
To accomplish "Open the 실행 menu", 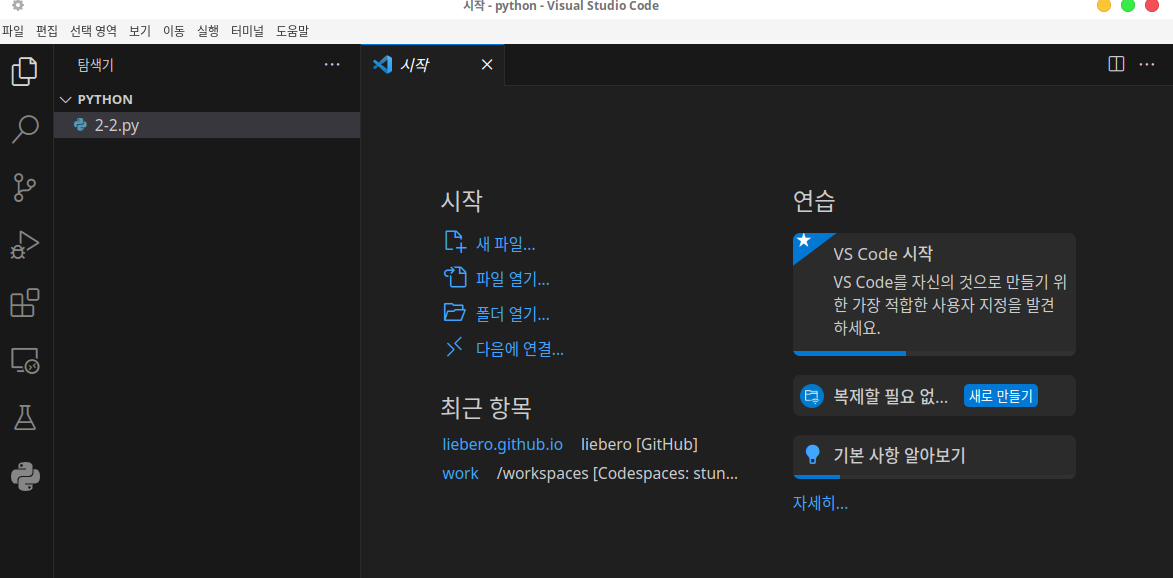I will [x=208, y=31].
